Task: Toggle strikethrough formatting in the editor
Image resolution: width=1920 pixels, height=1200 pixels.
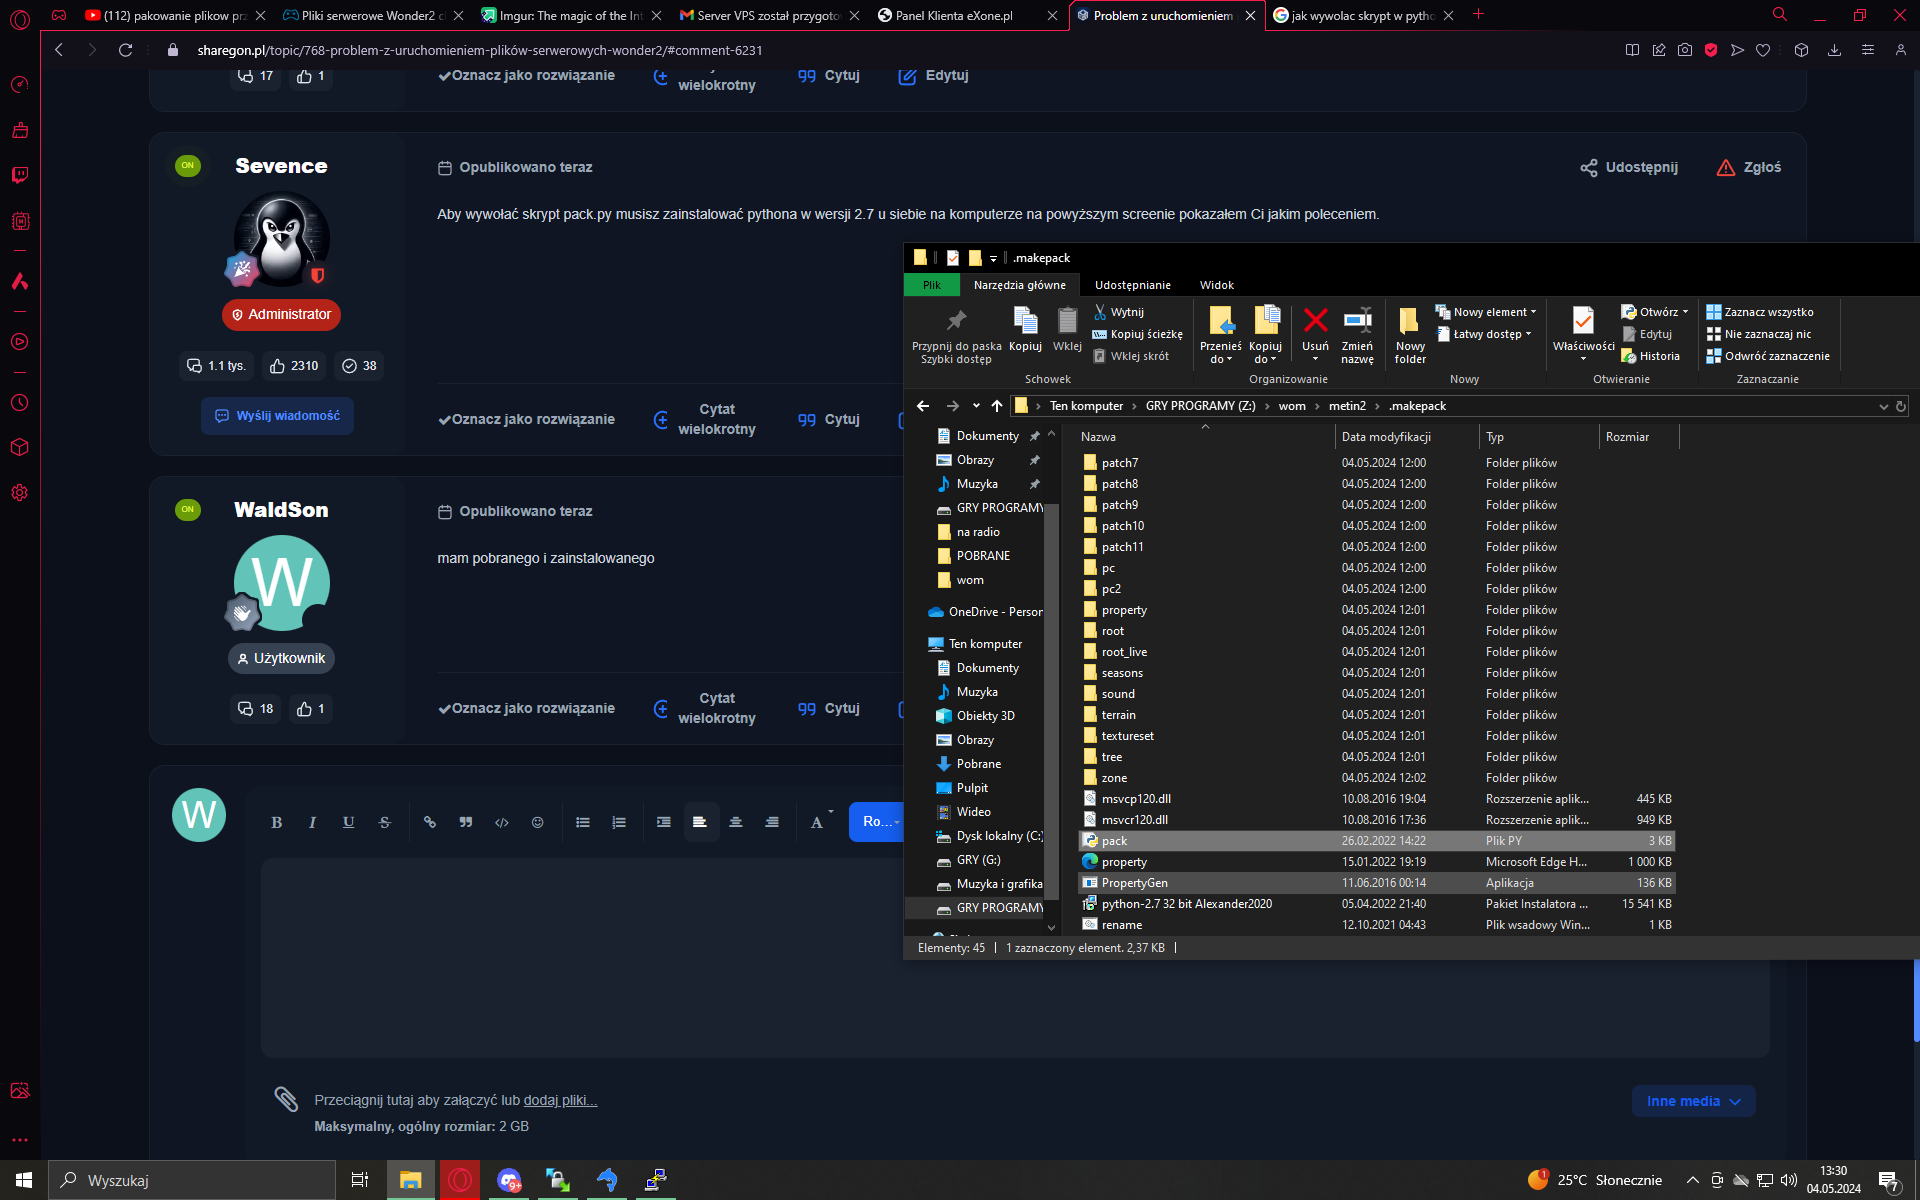Action: [384, 822]
